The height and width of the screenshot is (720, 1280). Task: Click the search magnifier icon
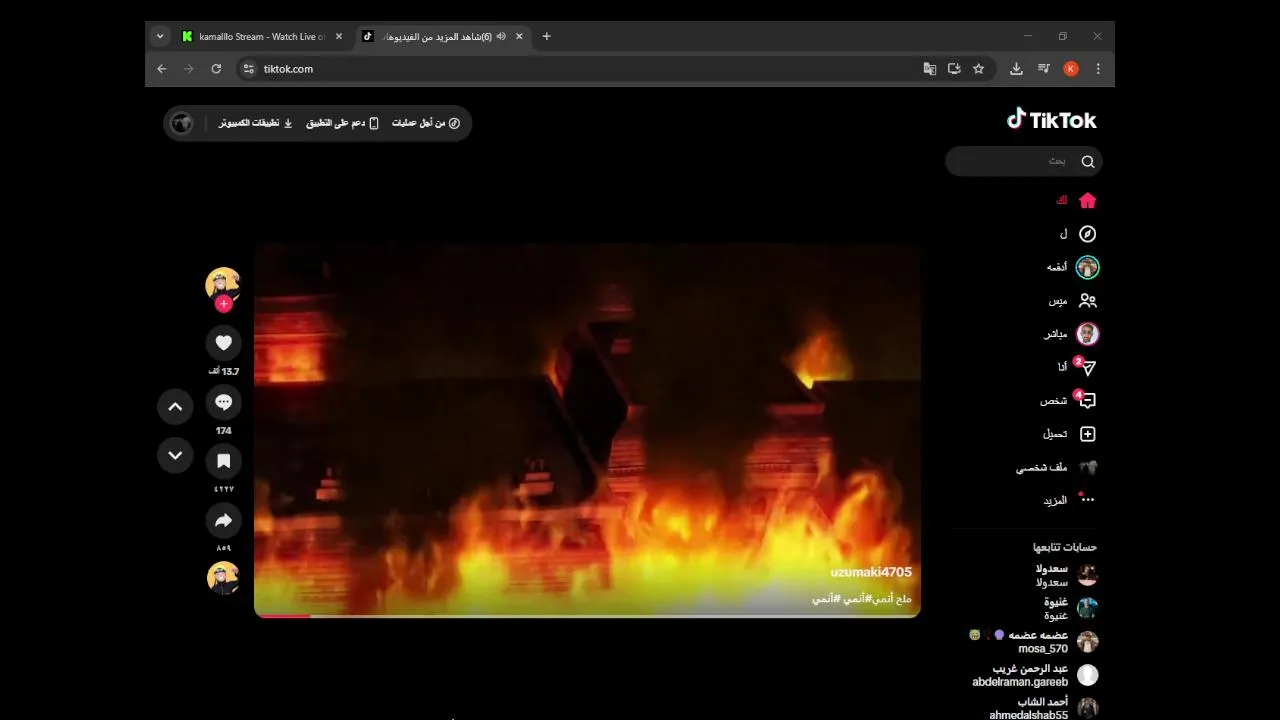[x=1088, y=161]
